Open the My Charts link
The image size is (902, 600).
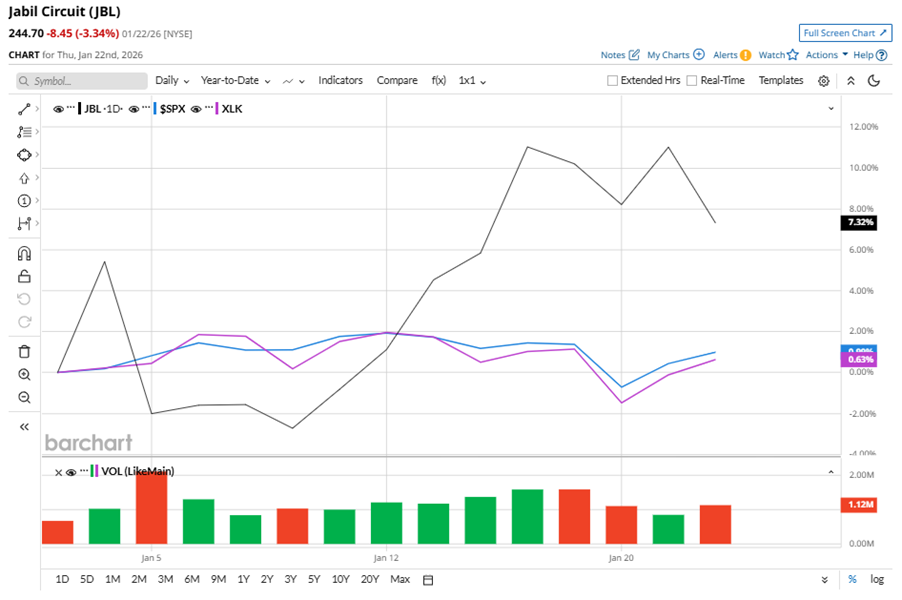point(675,55)
